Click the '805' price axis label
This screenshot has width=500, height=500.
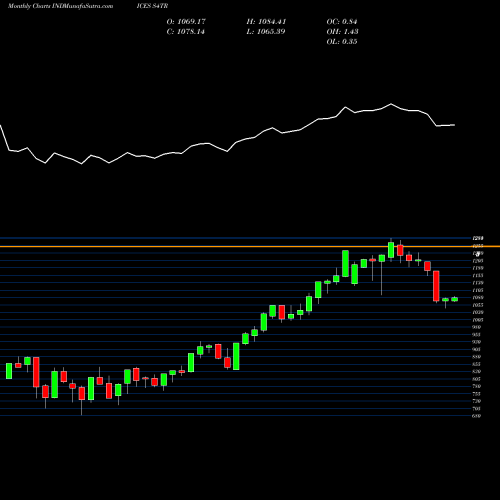click(x=477, y=379)
